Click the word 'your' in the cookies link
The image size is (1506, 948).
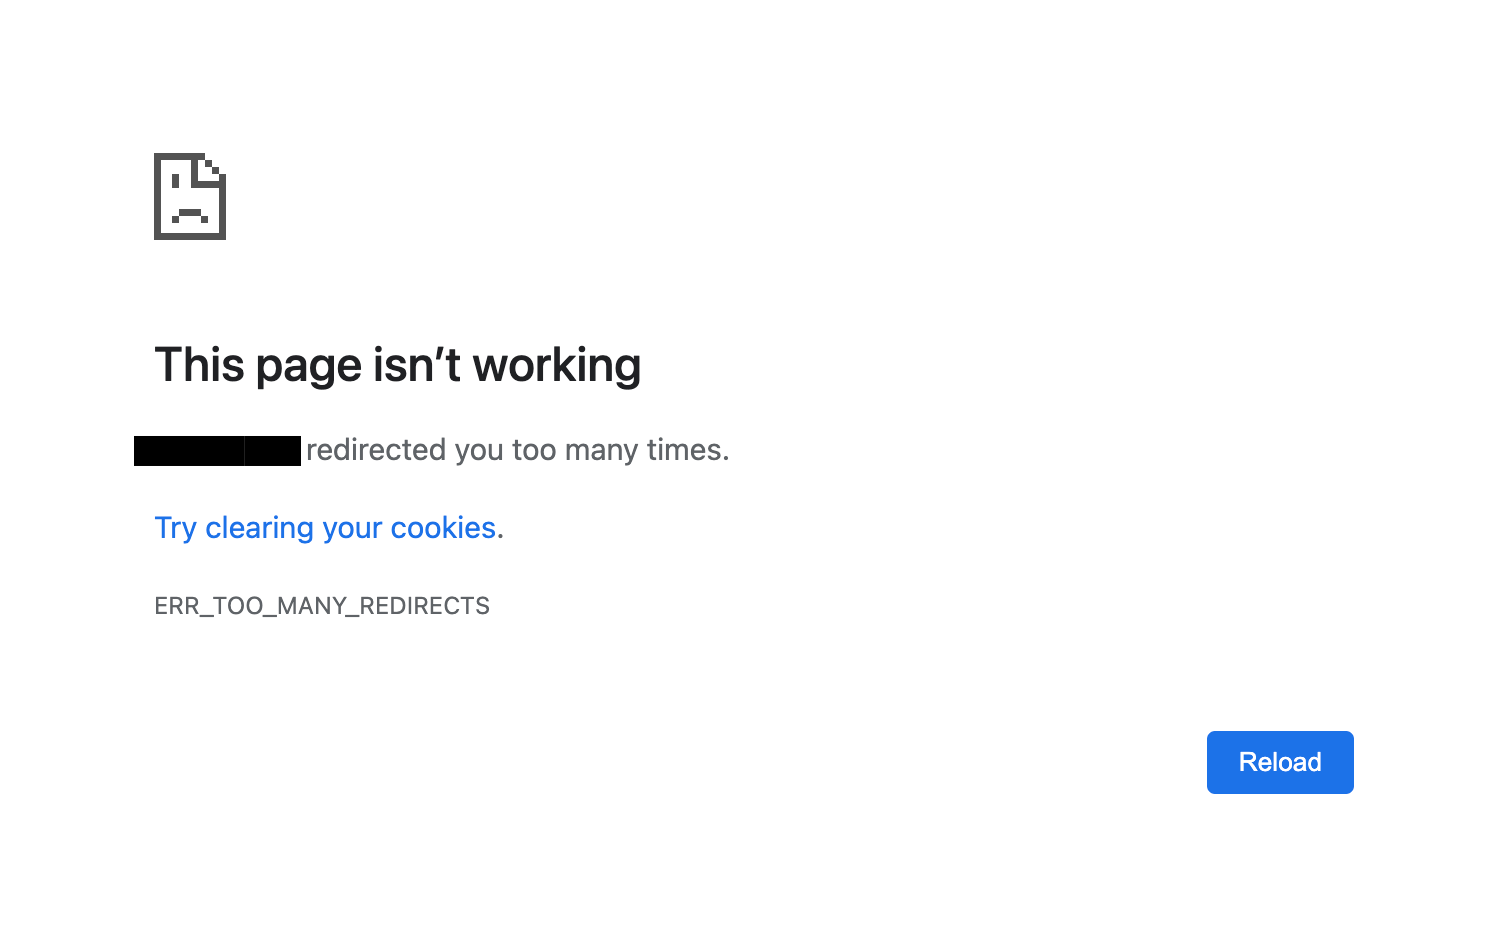(x=352, y=528)
